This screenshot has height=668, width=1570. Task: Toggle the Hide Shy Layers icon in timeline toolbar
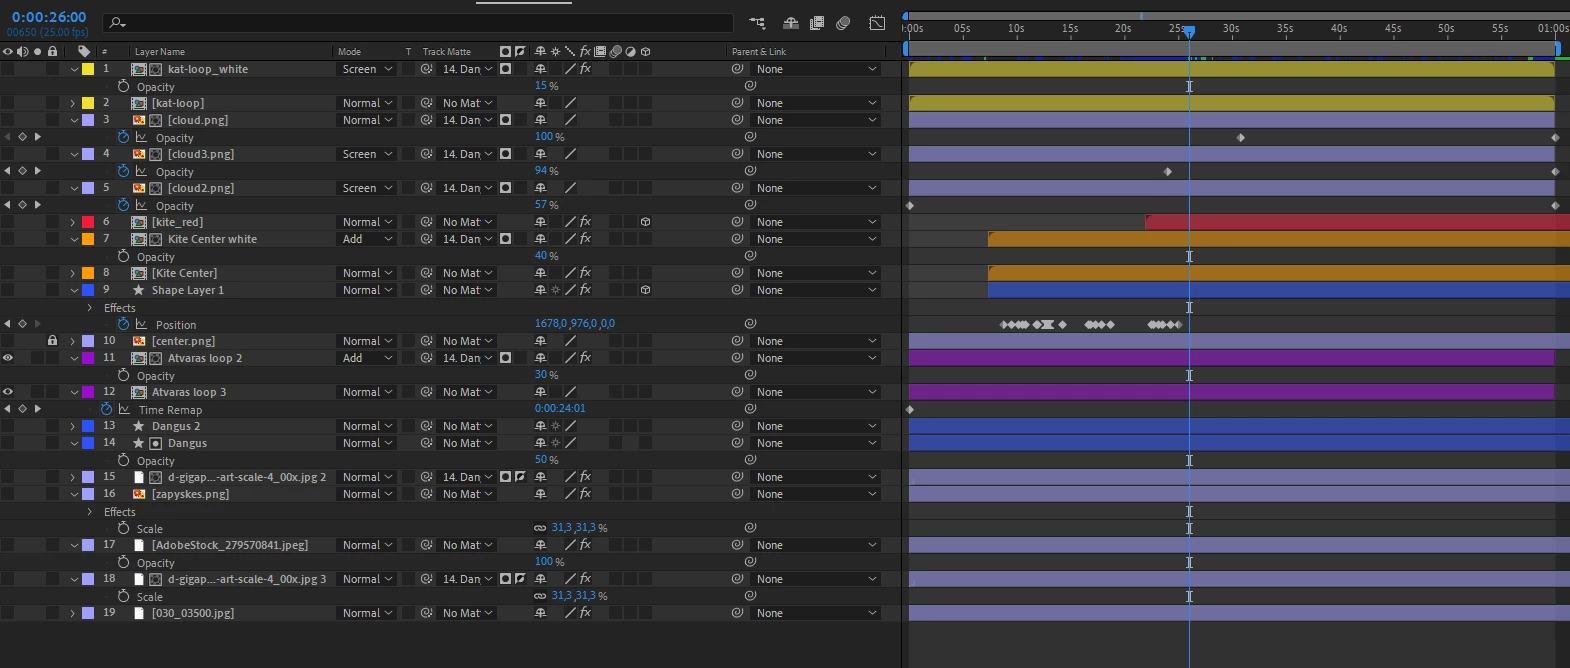(x=791, y=23)
